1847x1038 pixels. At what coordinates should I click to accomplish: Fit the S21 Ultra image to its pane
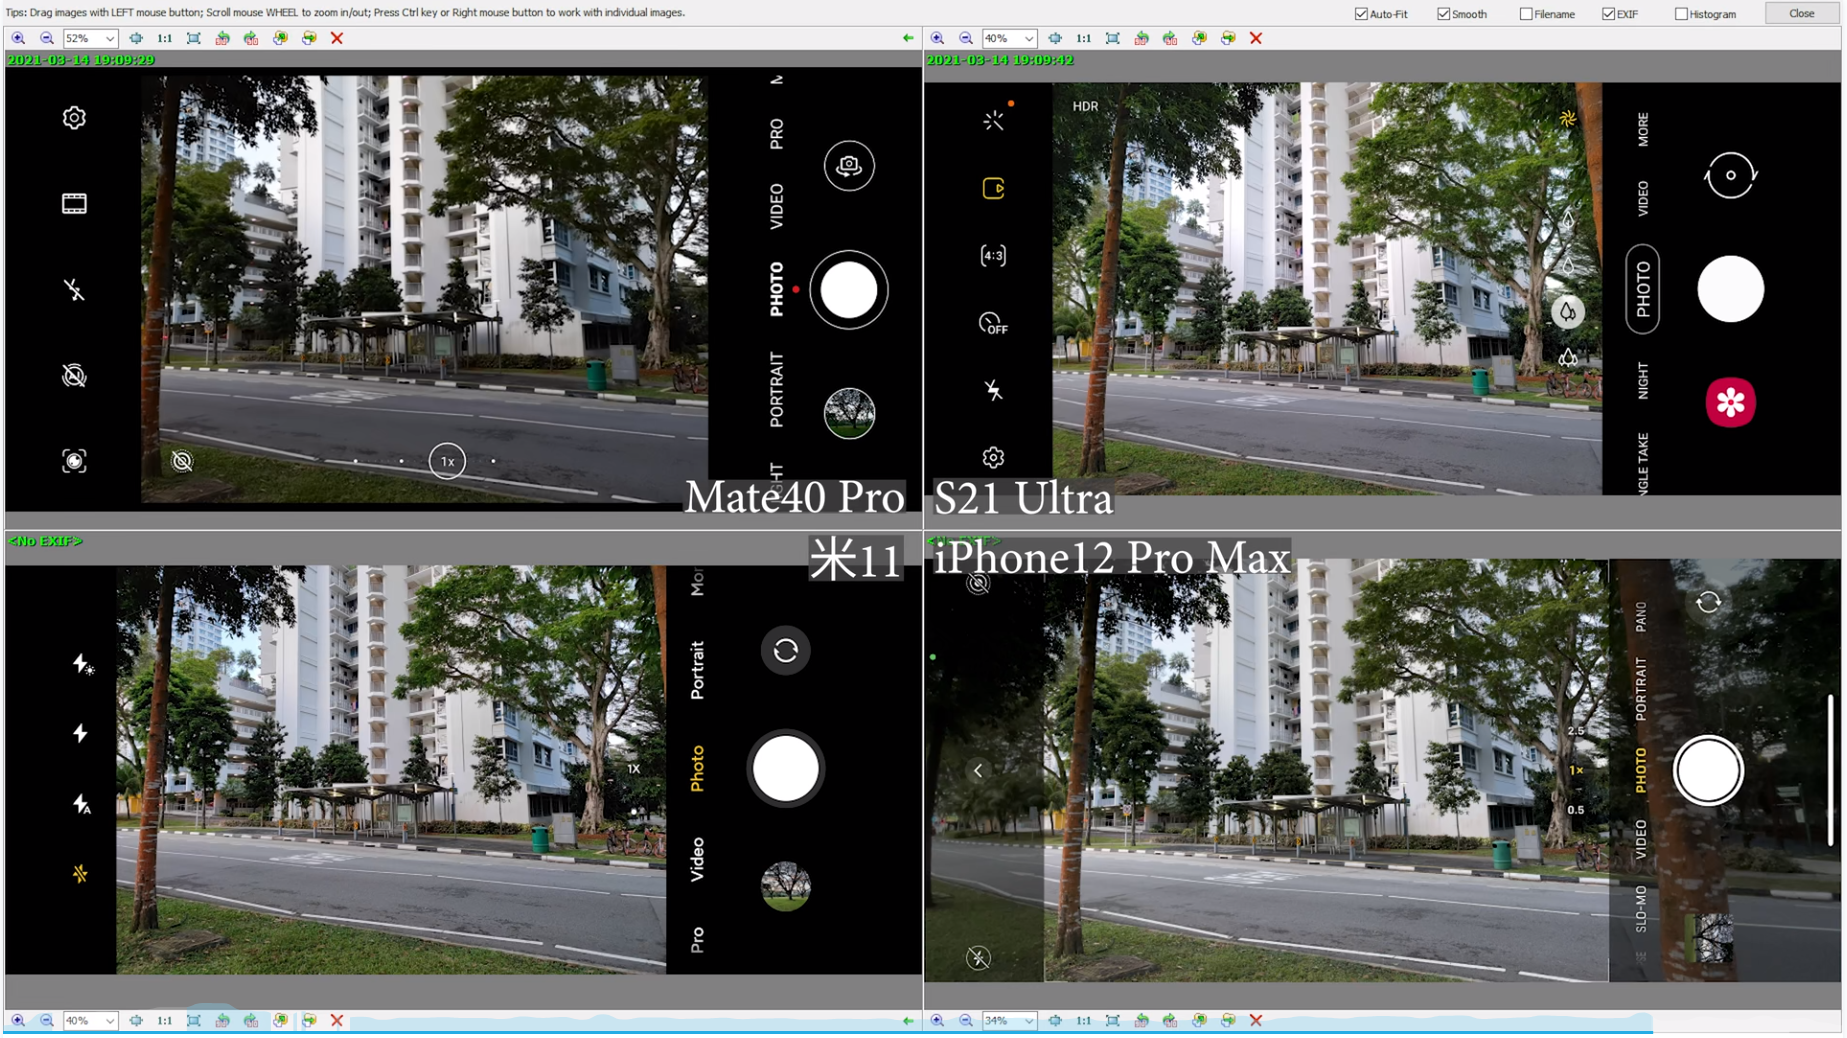click(x=1112, y=38)
